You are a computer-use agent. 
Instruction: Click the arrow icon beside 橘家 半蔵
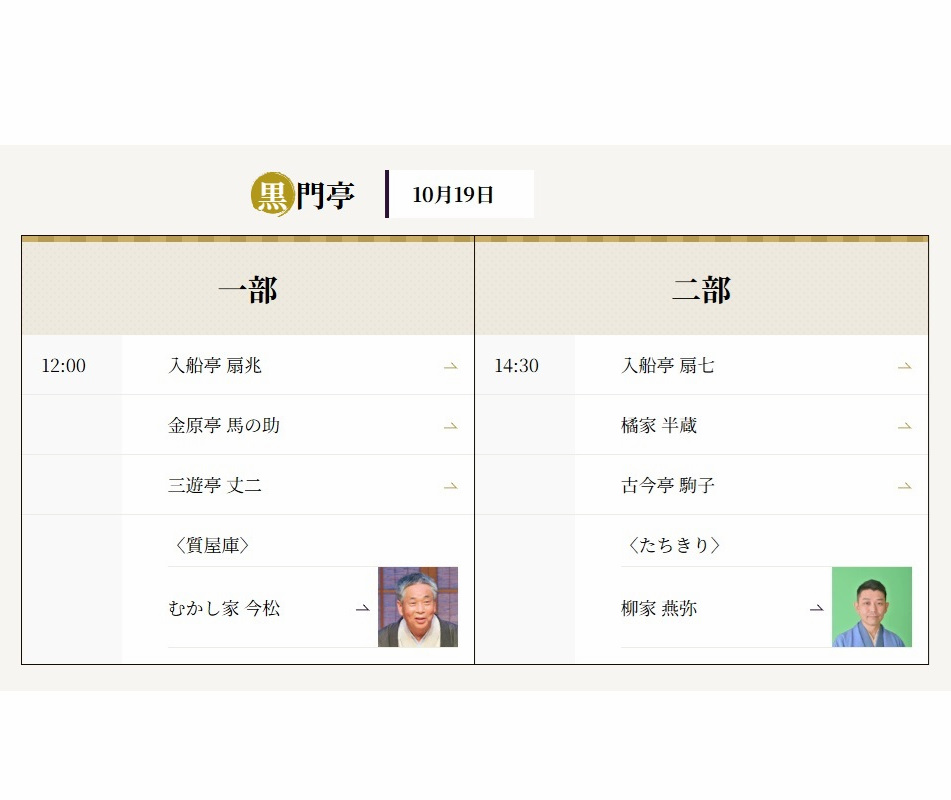coord(904,426)
